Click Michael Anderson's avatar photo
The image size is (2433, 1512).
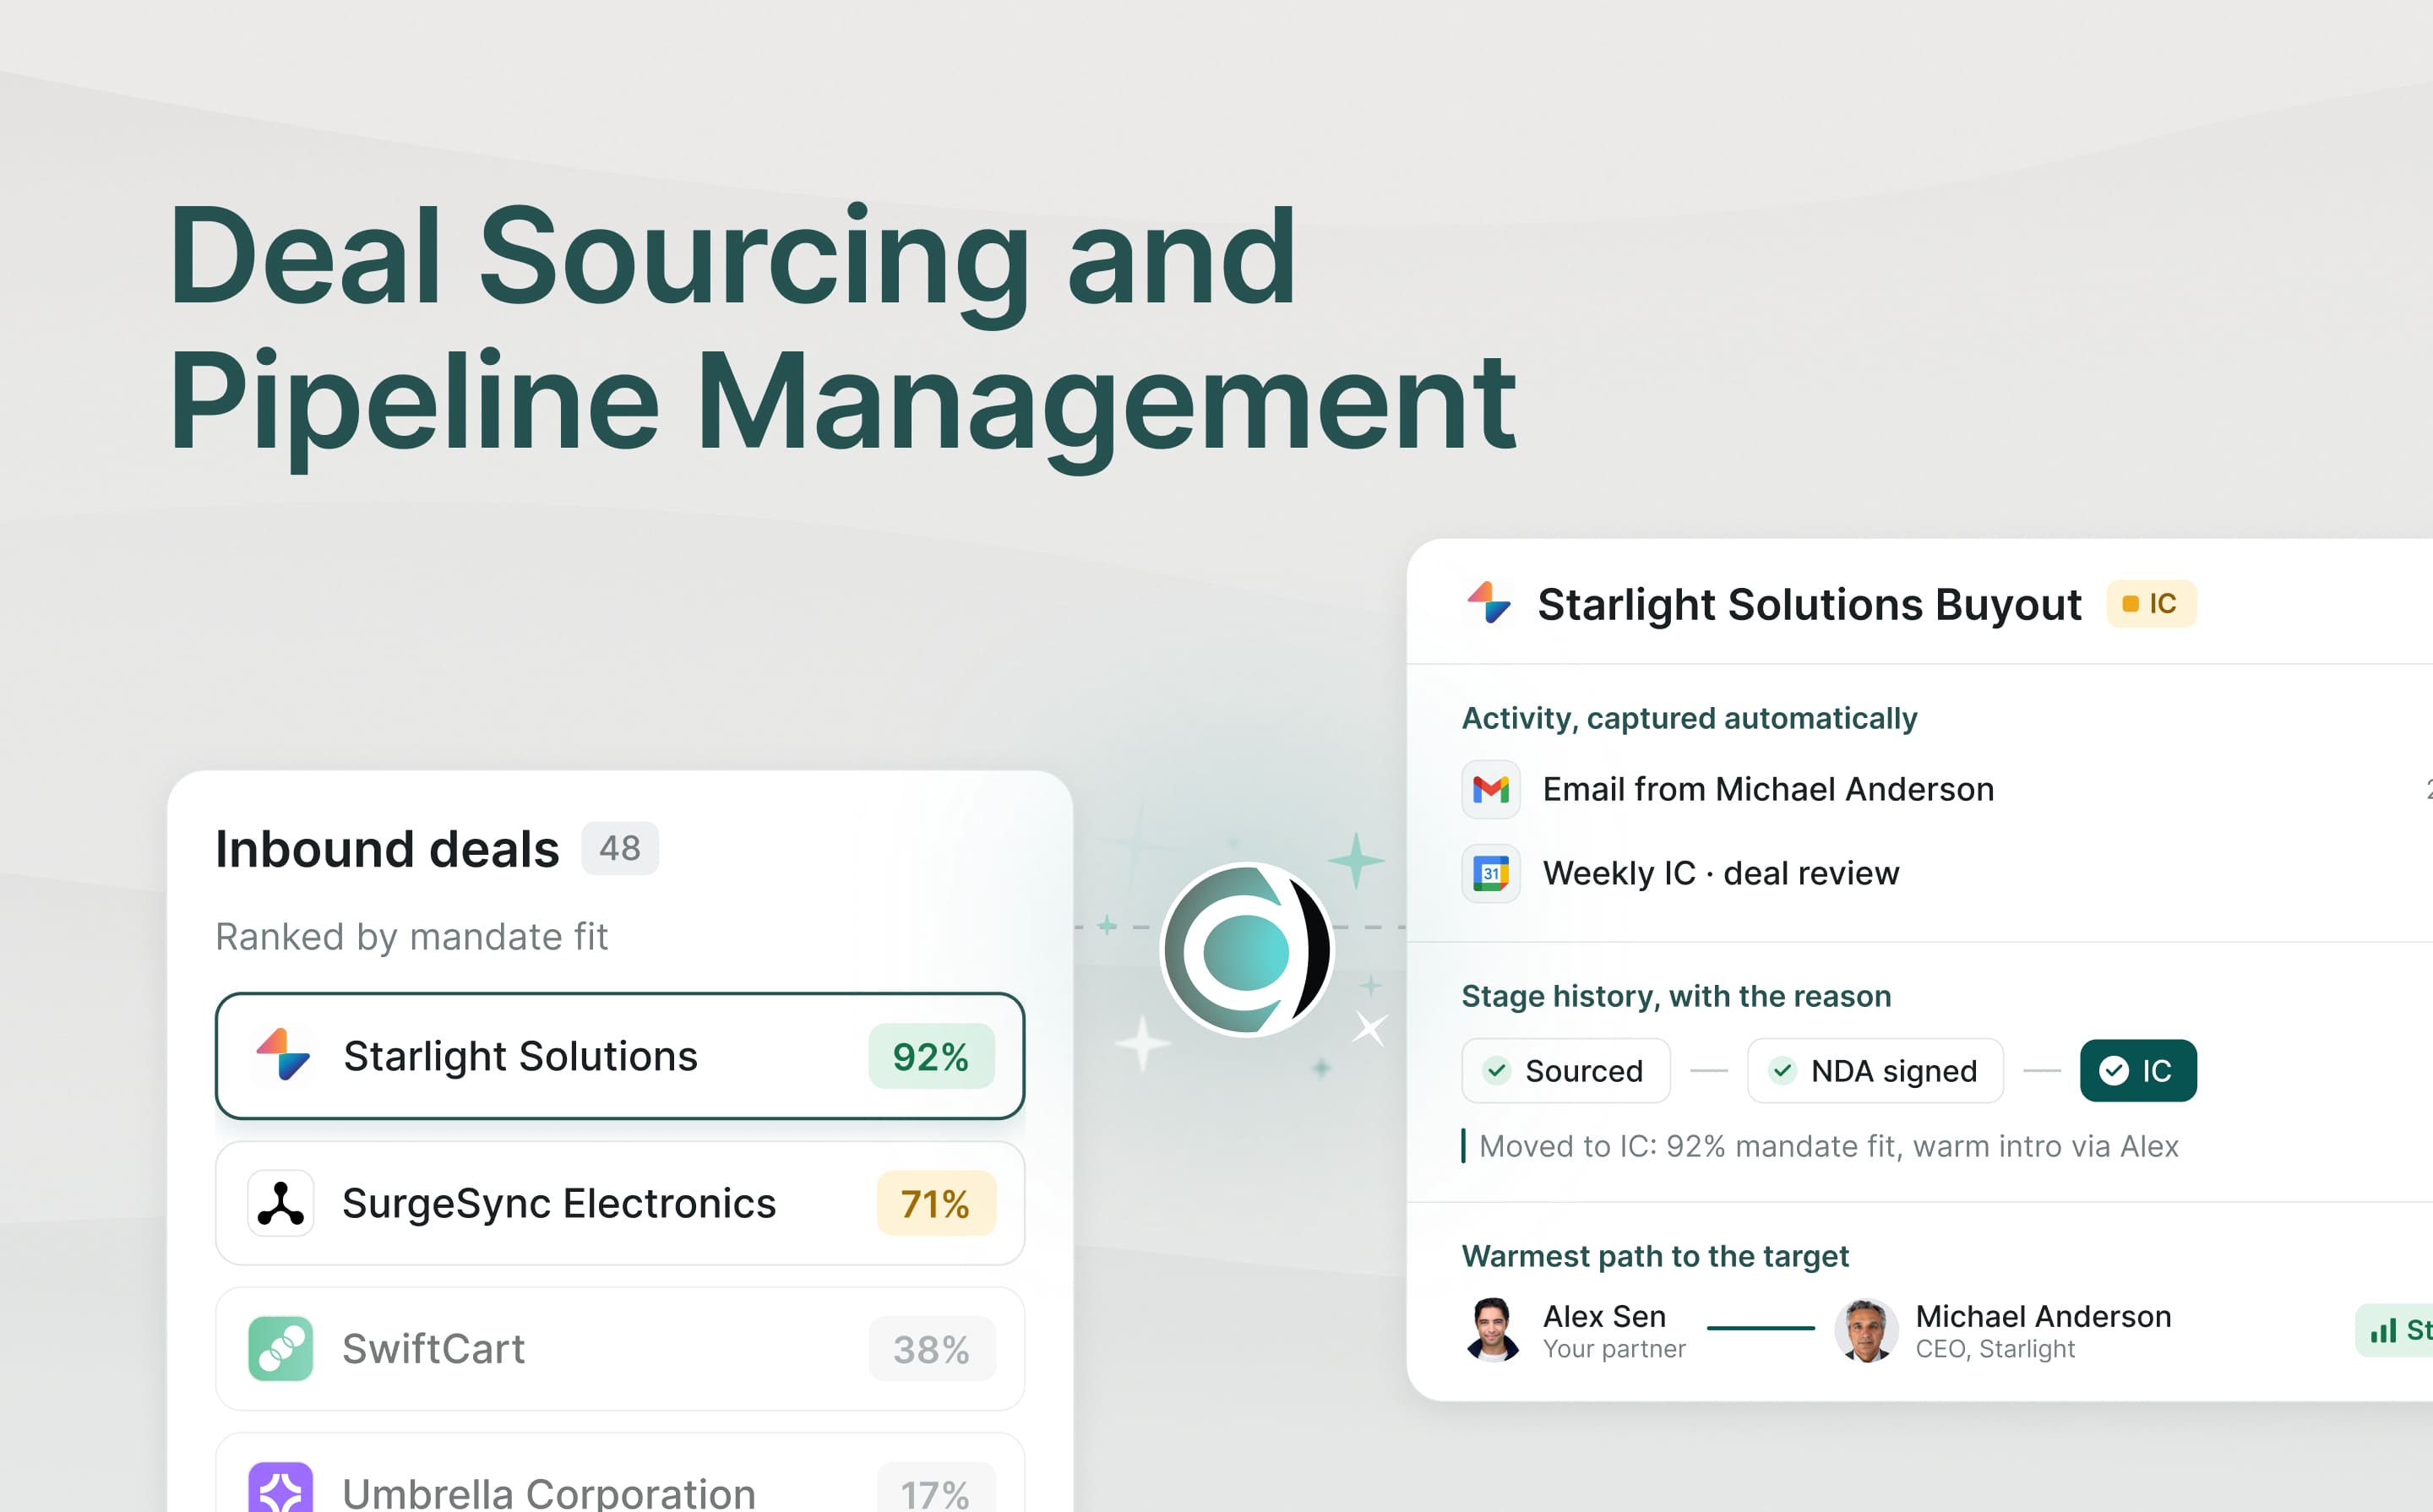pyautogui.click(x=1866, y=1330)
